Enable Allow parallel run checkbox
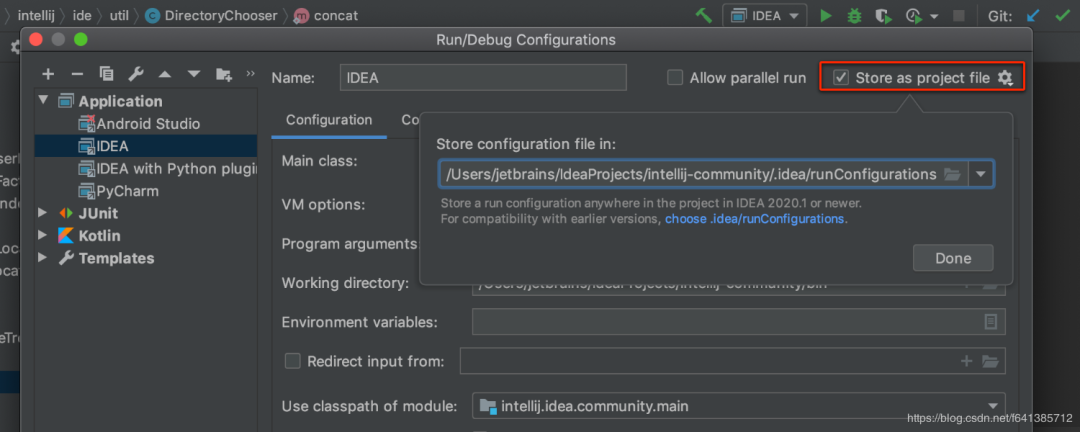The width and height of the screenshot is (1080, 432). pyautogui.click(x=675, y=78)
